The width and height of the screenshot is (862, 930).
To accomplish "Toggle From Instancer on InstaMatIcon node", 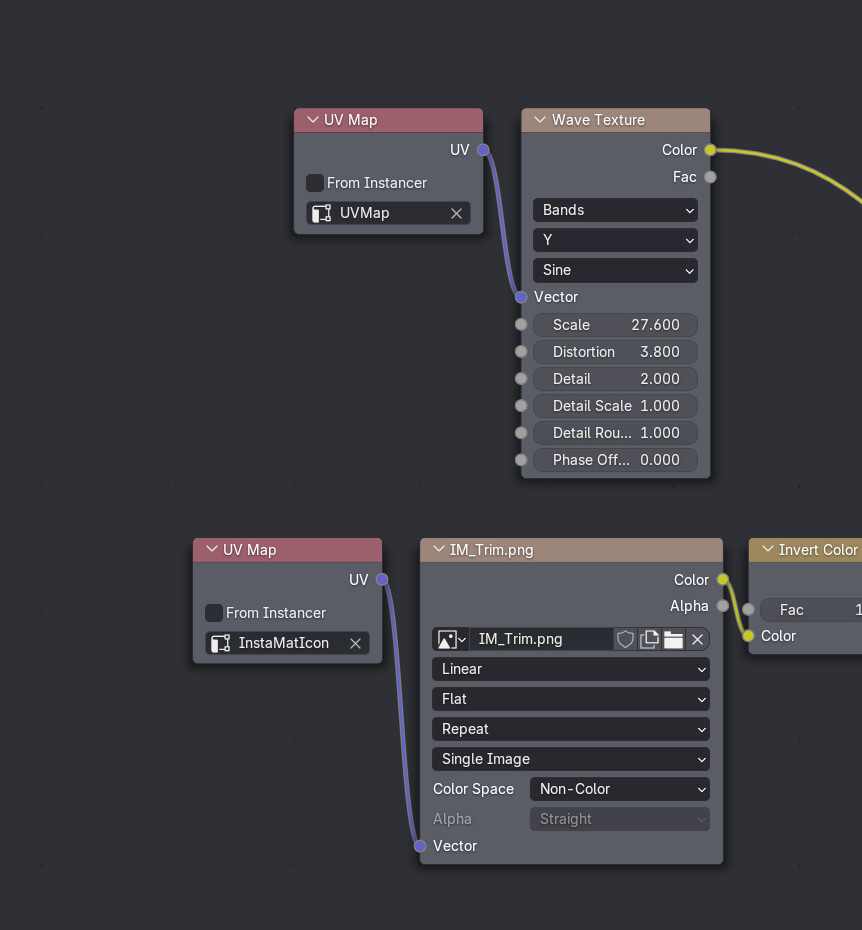I will pos(214,613).
